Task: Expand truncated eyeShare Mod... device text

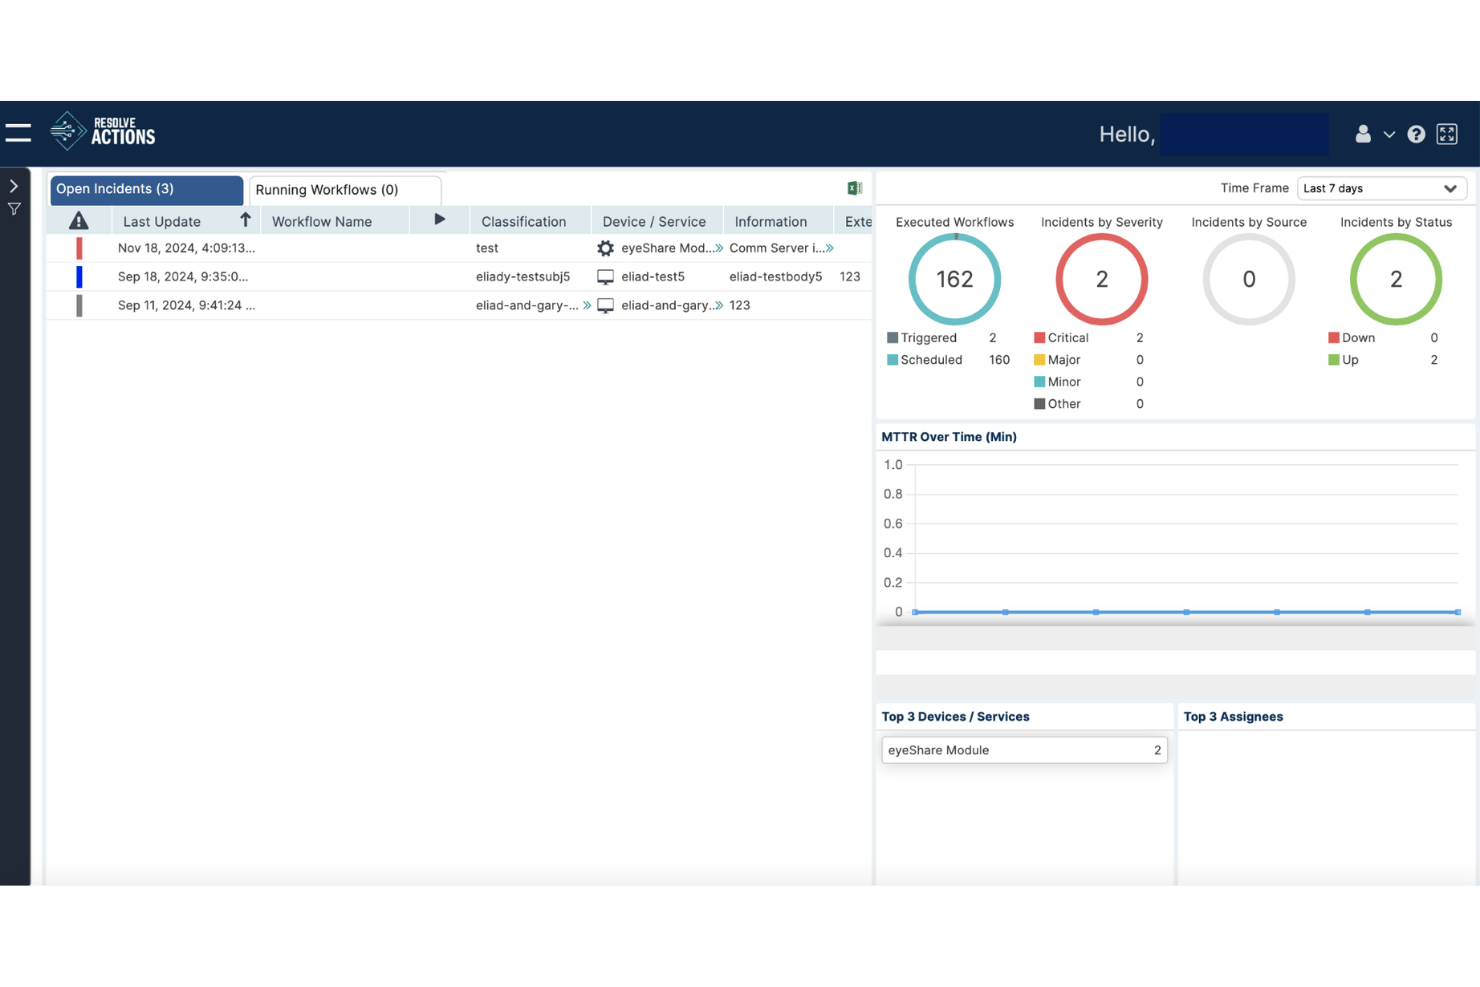Action: coord(719,248)
